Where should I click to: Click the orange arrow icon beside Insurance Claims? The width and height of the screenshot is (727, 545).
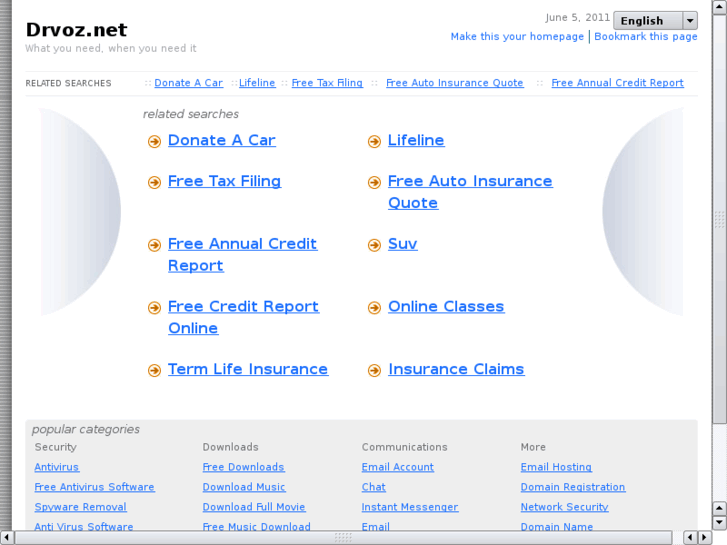pos(374,370)
